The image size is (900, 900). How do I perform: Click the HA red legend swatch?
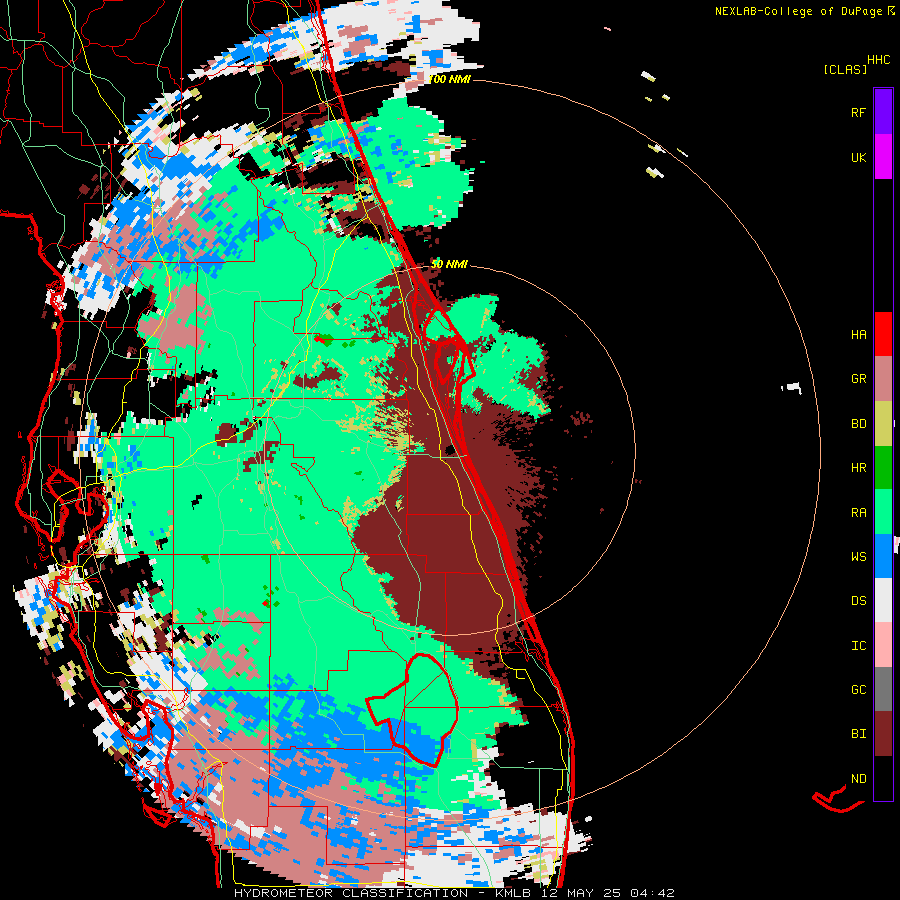(883, 334)
